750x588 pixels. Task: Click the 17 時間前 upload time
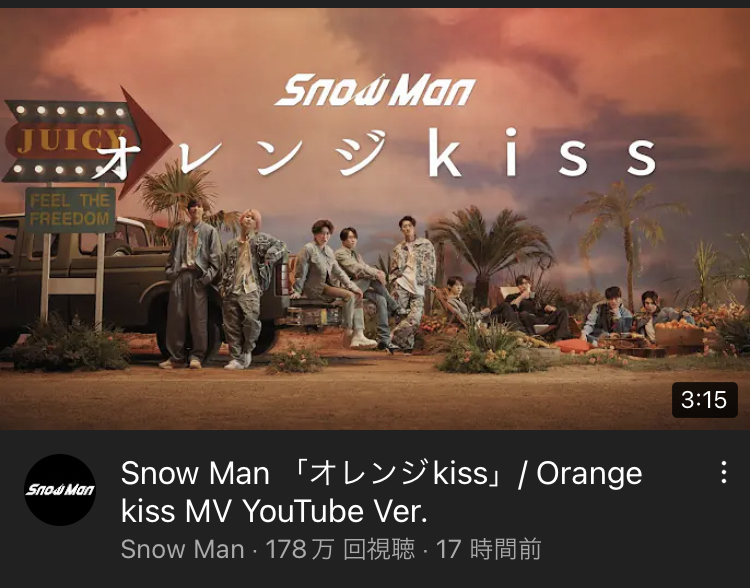(488, 549)
